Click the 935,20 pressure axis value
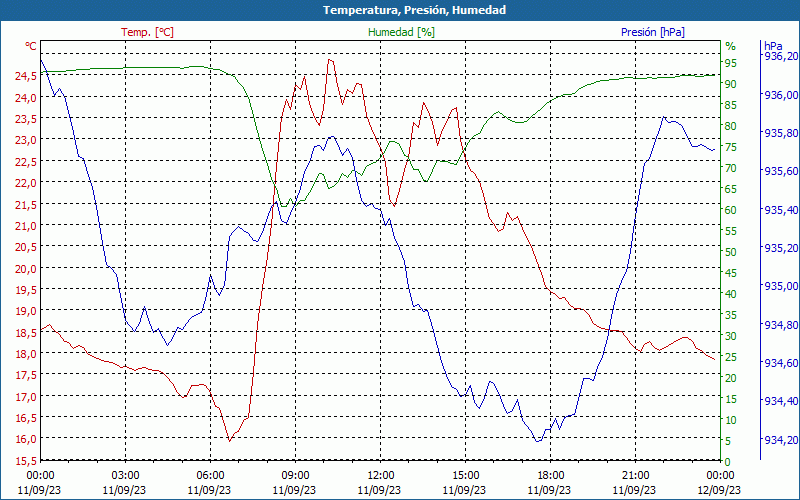This screenshot has height=500, width=800. [781, 248]
